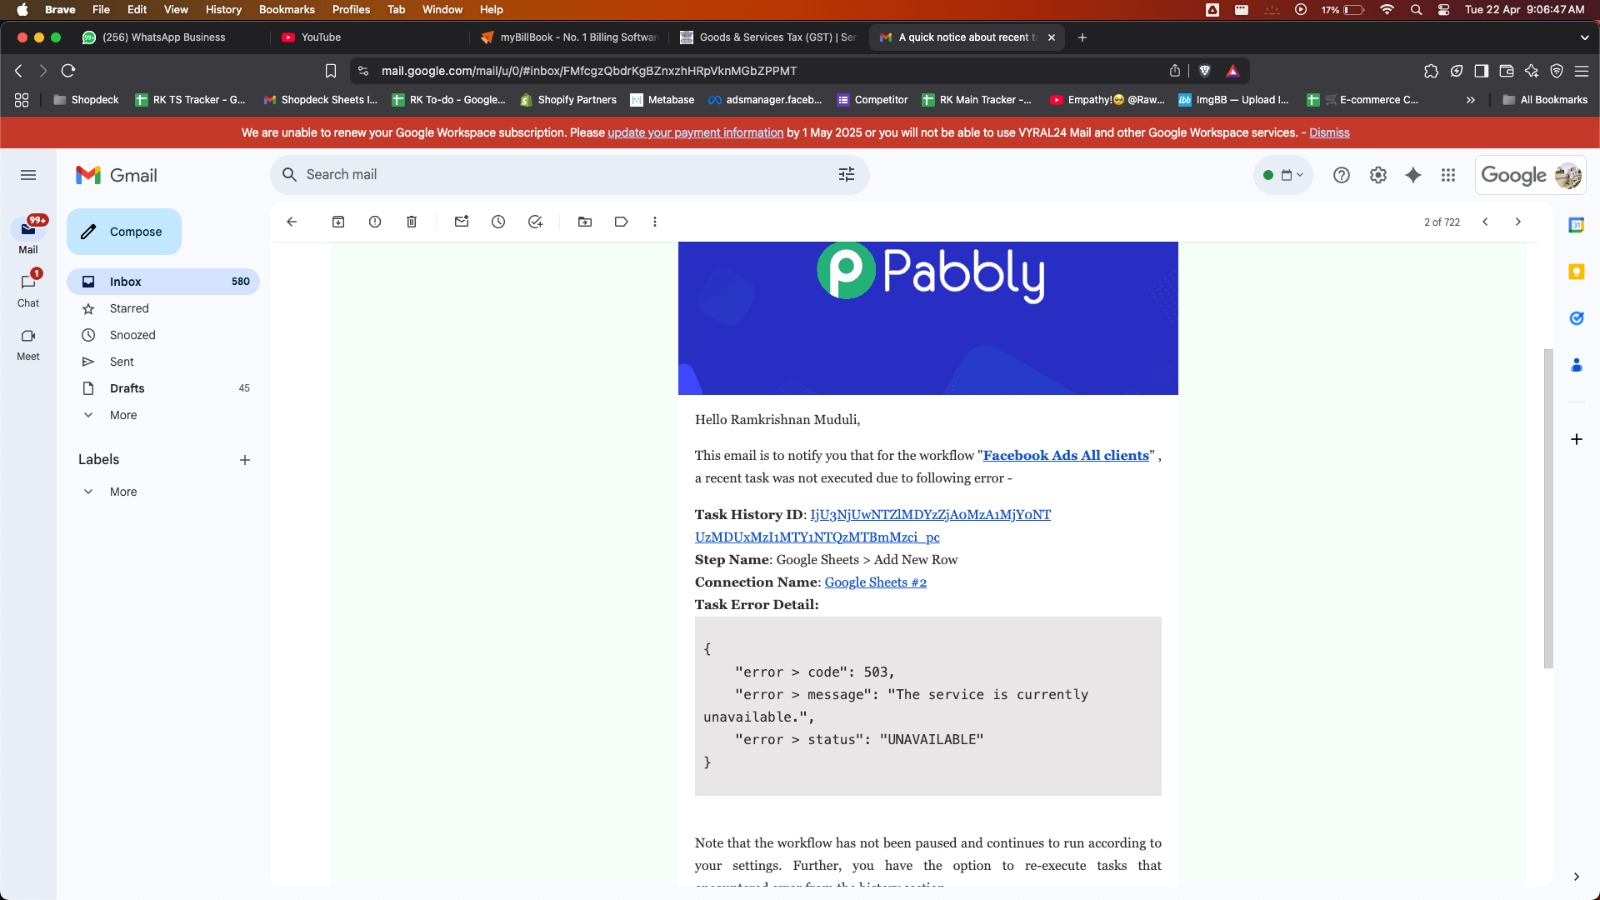Reload the current page
This screenshot has height=900, width=1600.
click(68, 71)
